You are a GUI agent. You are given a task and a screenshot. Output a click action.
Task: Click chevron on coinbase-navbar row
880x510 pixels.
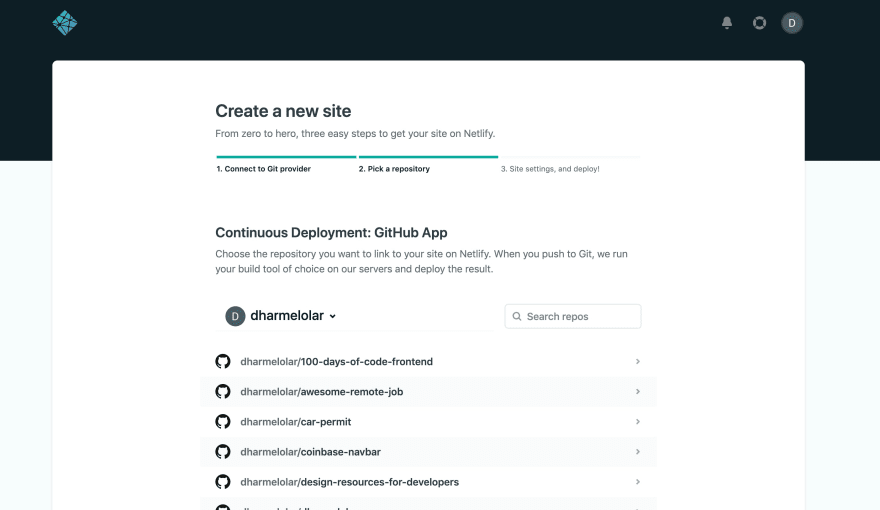[x=638, y=452]
